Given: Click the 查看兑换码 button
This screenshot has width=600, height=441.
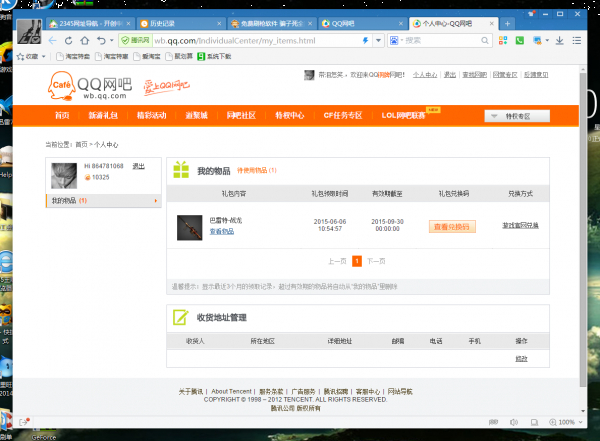Looking at the screenshot, I should (452, 227).
